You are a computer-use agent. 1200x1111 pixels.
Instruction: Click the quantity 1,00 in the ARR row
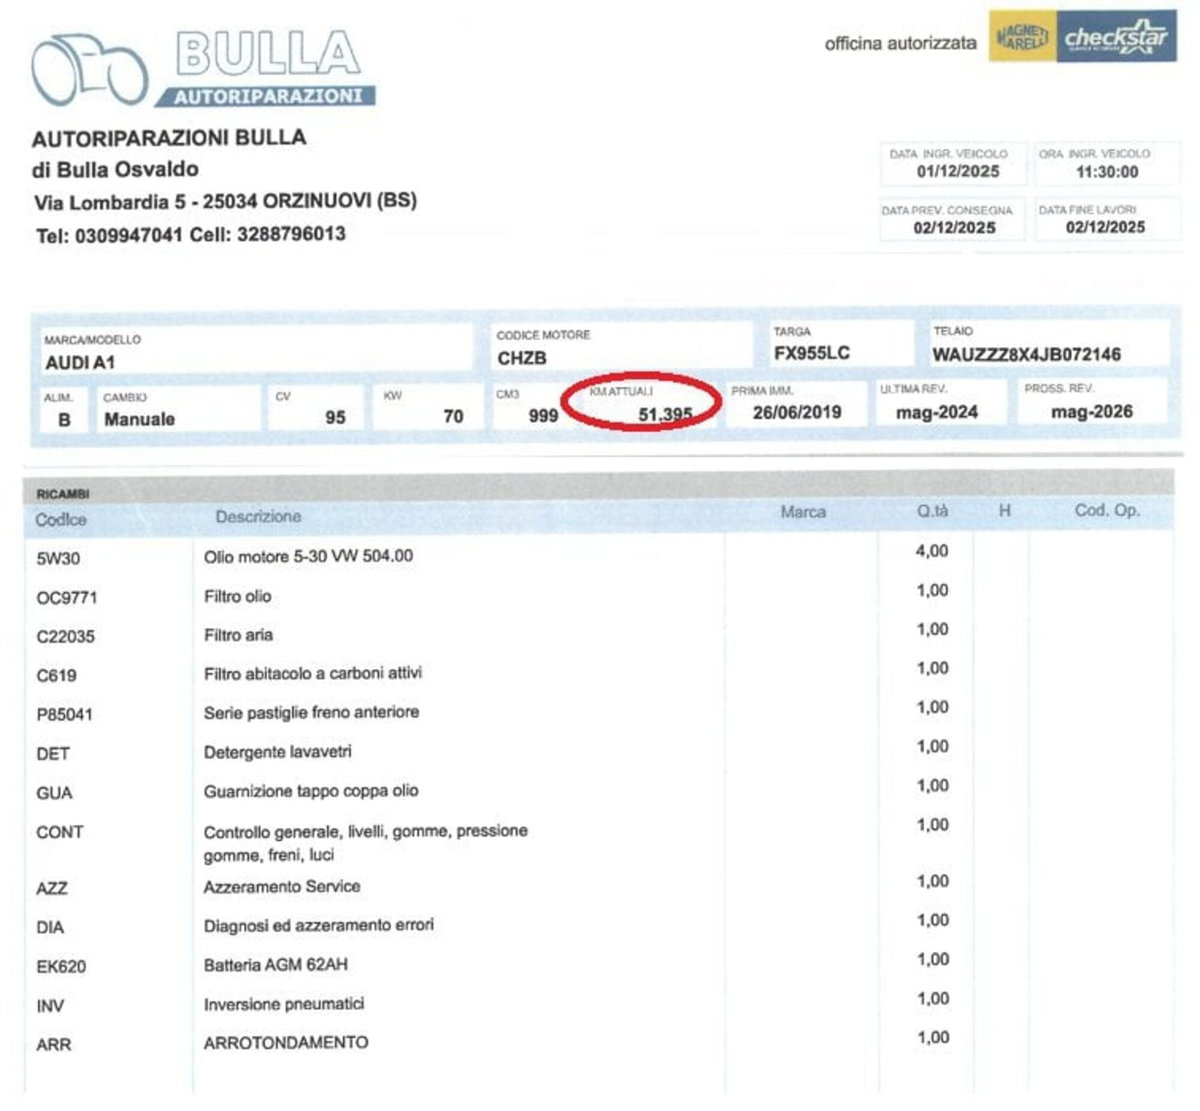click(932, 1037)
